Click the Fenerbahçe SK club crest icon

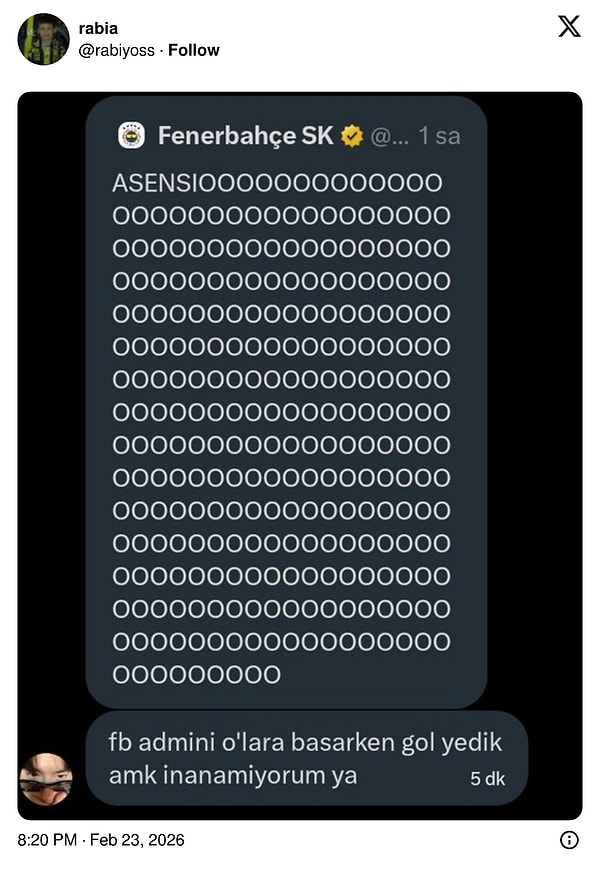(132, 136)
